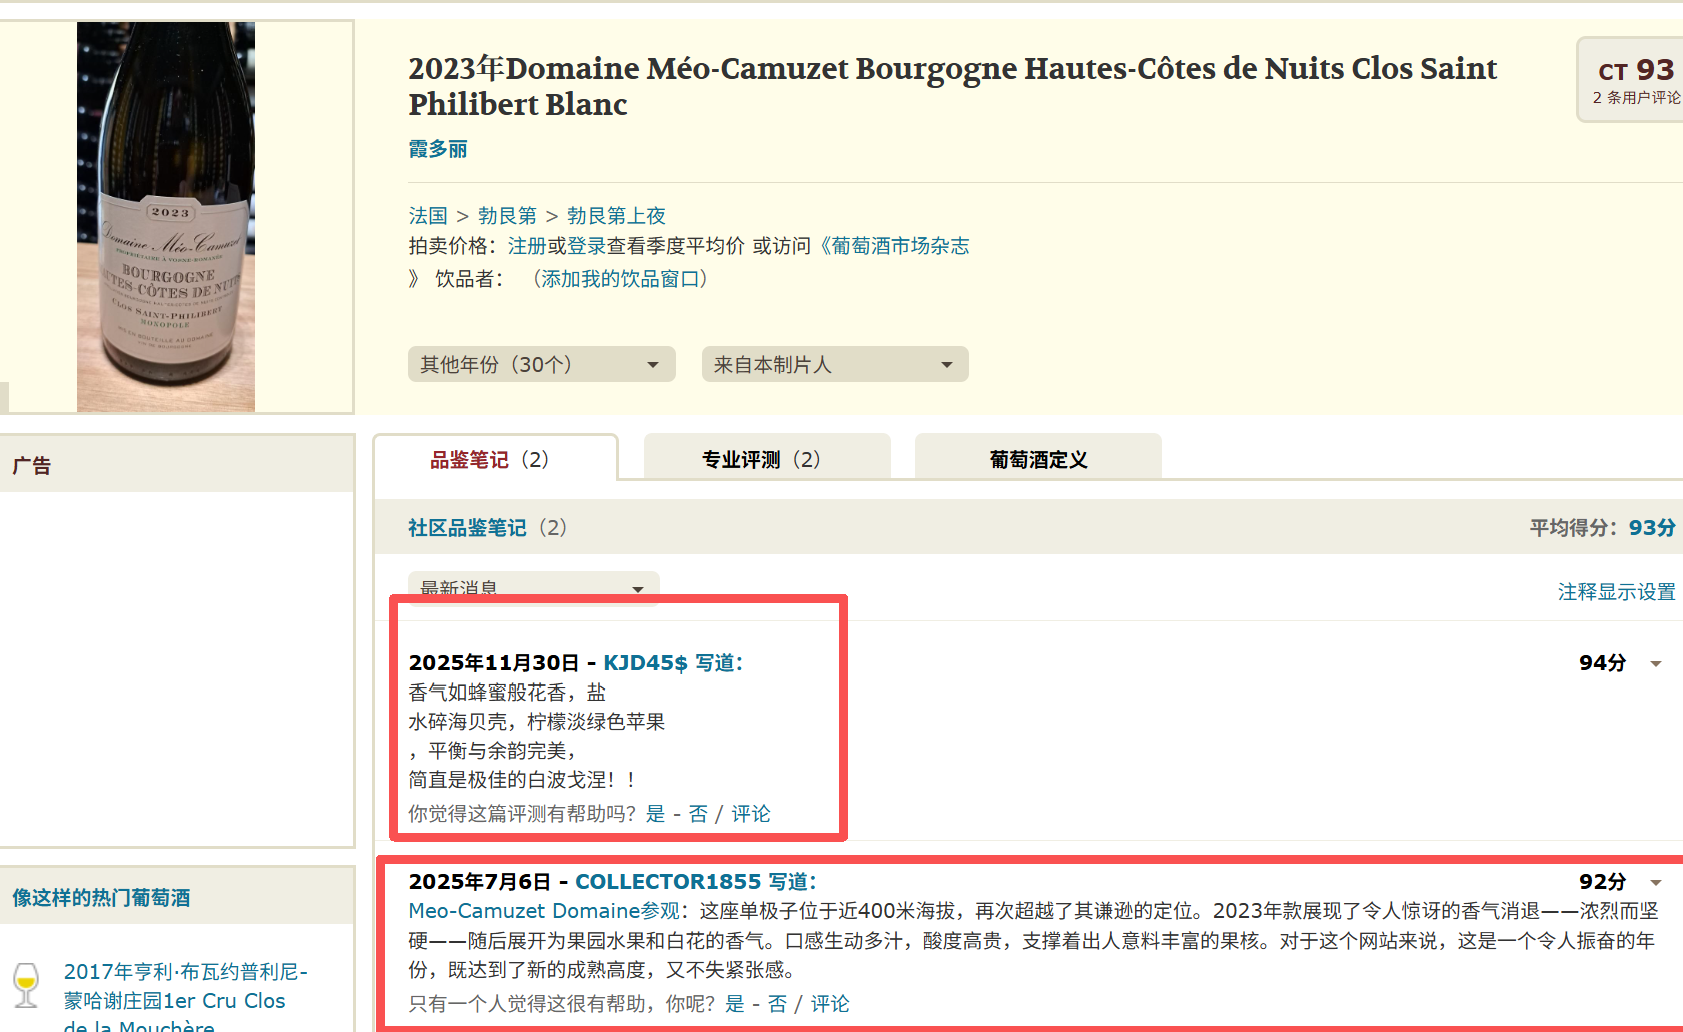Viewport: 1683px width, 1032px height.
Task: Click the Meo-Camuzet Domaine参观 link
Action: (x=544, y=911)
